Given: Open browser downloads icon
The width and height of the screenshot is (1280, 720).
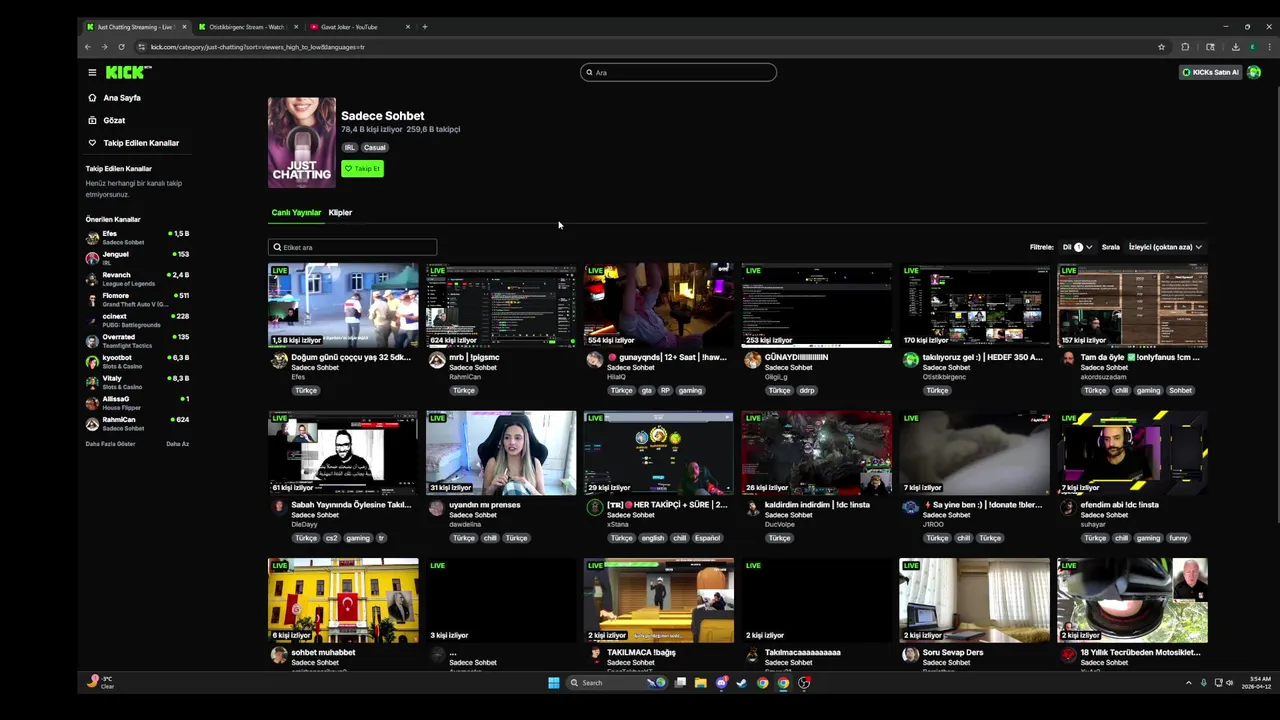Looking at the screenshot, I should 1235,47.
